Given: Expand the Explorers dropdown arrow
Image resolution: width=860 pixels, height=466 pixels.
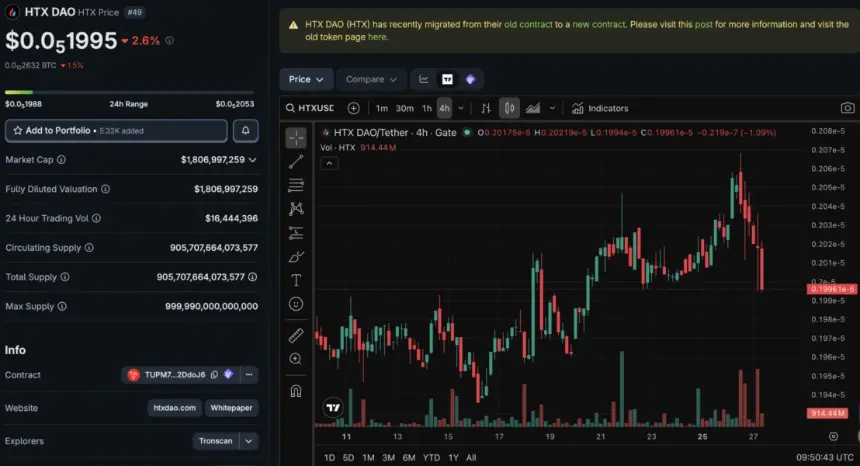Looking at the screenshot, I should tap(248, 441).
